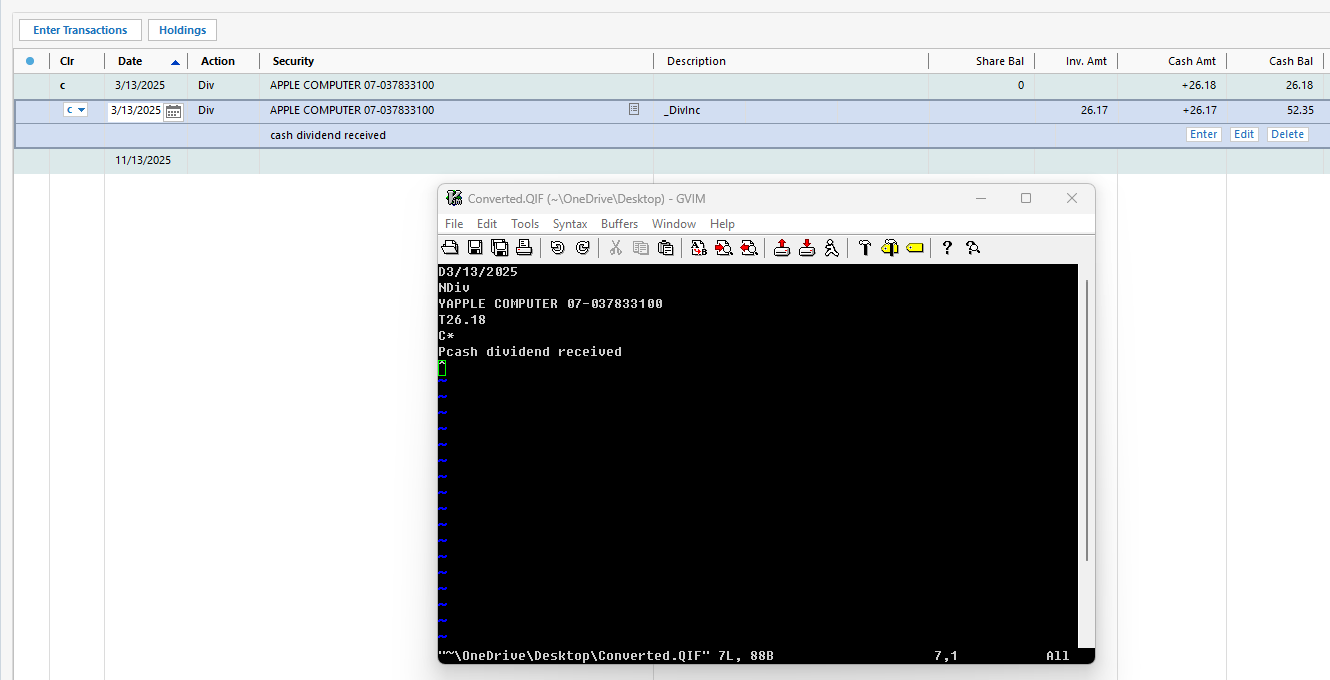Maximize the GVIM window

coord(1025,198)
